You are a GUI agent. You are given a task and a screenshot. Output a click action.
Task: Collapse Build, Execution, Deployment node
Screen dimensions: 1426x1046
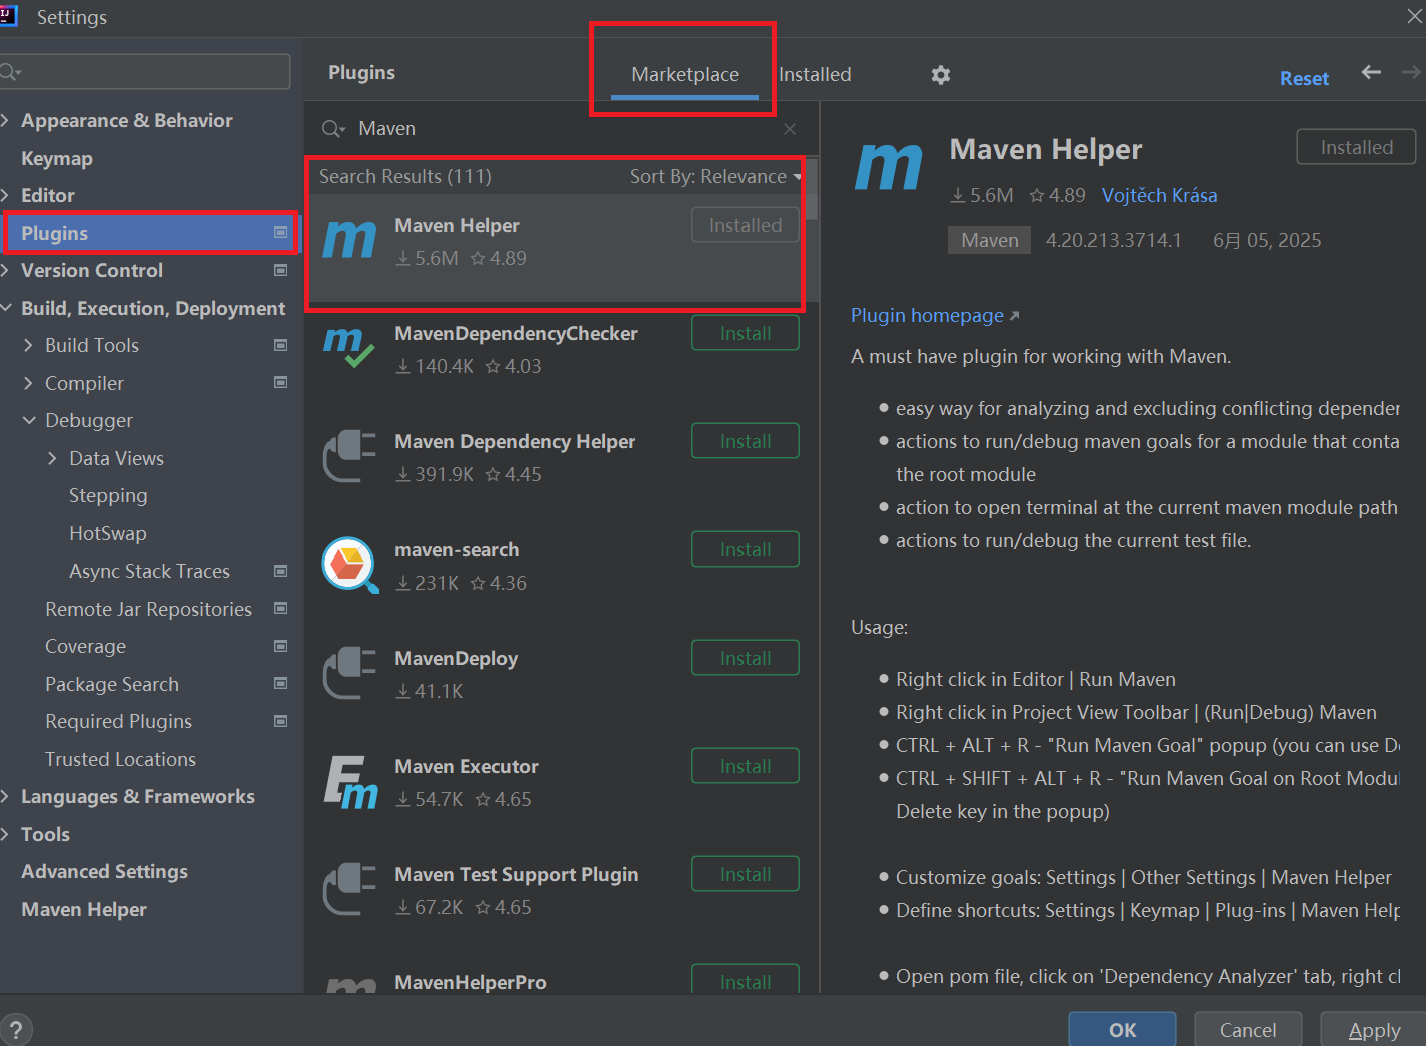(x=6, y=308)
